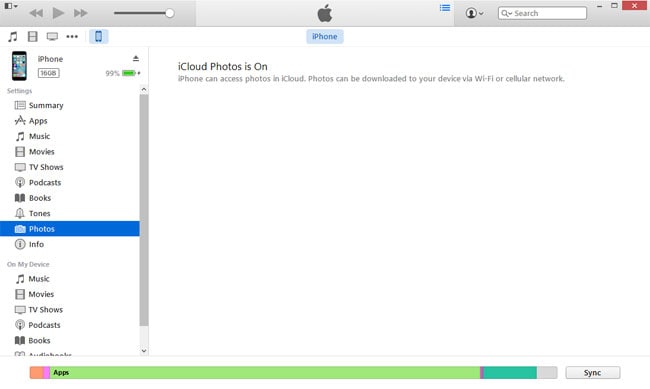Open Movies in Settings sidebar
The width and height of the screenshot is (650, 389).
click(x=70, y=152)
